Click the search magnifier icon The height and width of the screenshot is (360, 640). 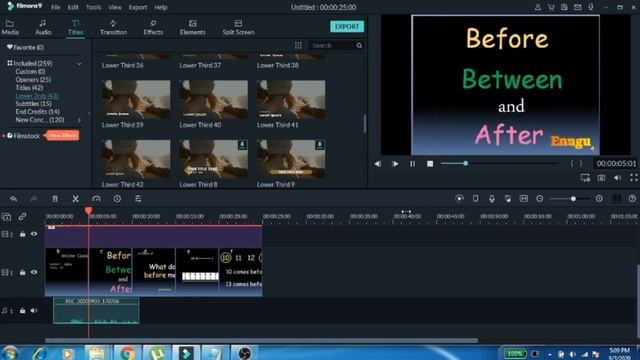click(x=359, y=45)
